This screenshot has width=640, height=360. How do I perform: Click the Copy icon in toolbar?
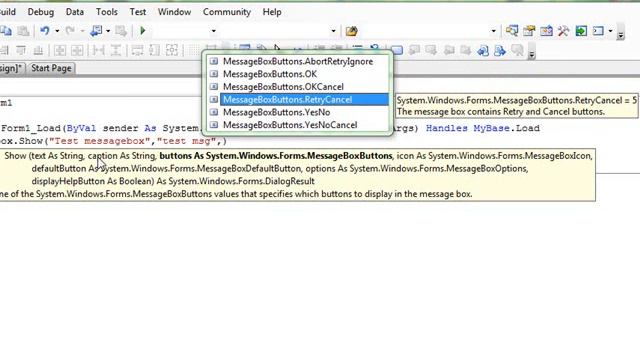click(x=7, y=31)
